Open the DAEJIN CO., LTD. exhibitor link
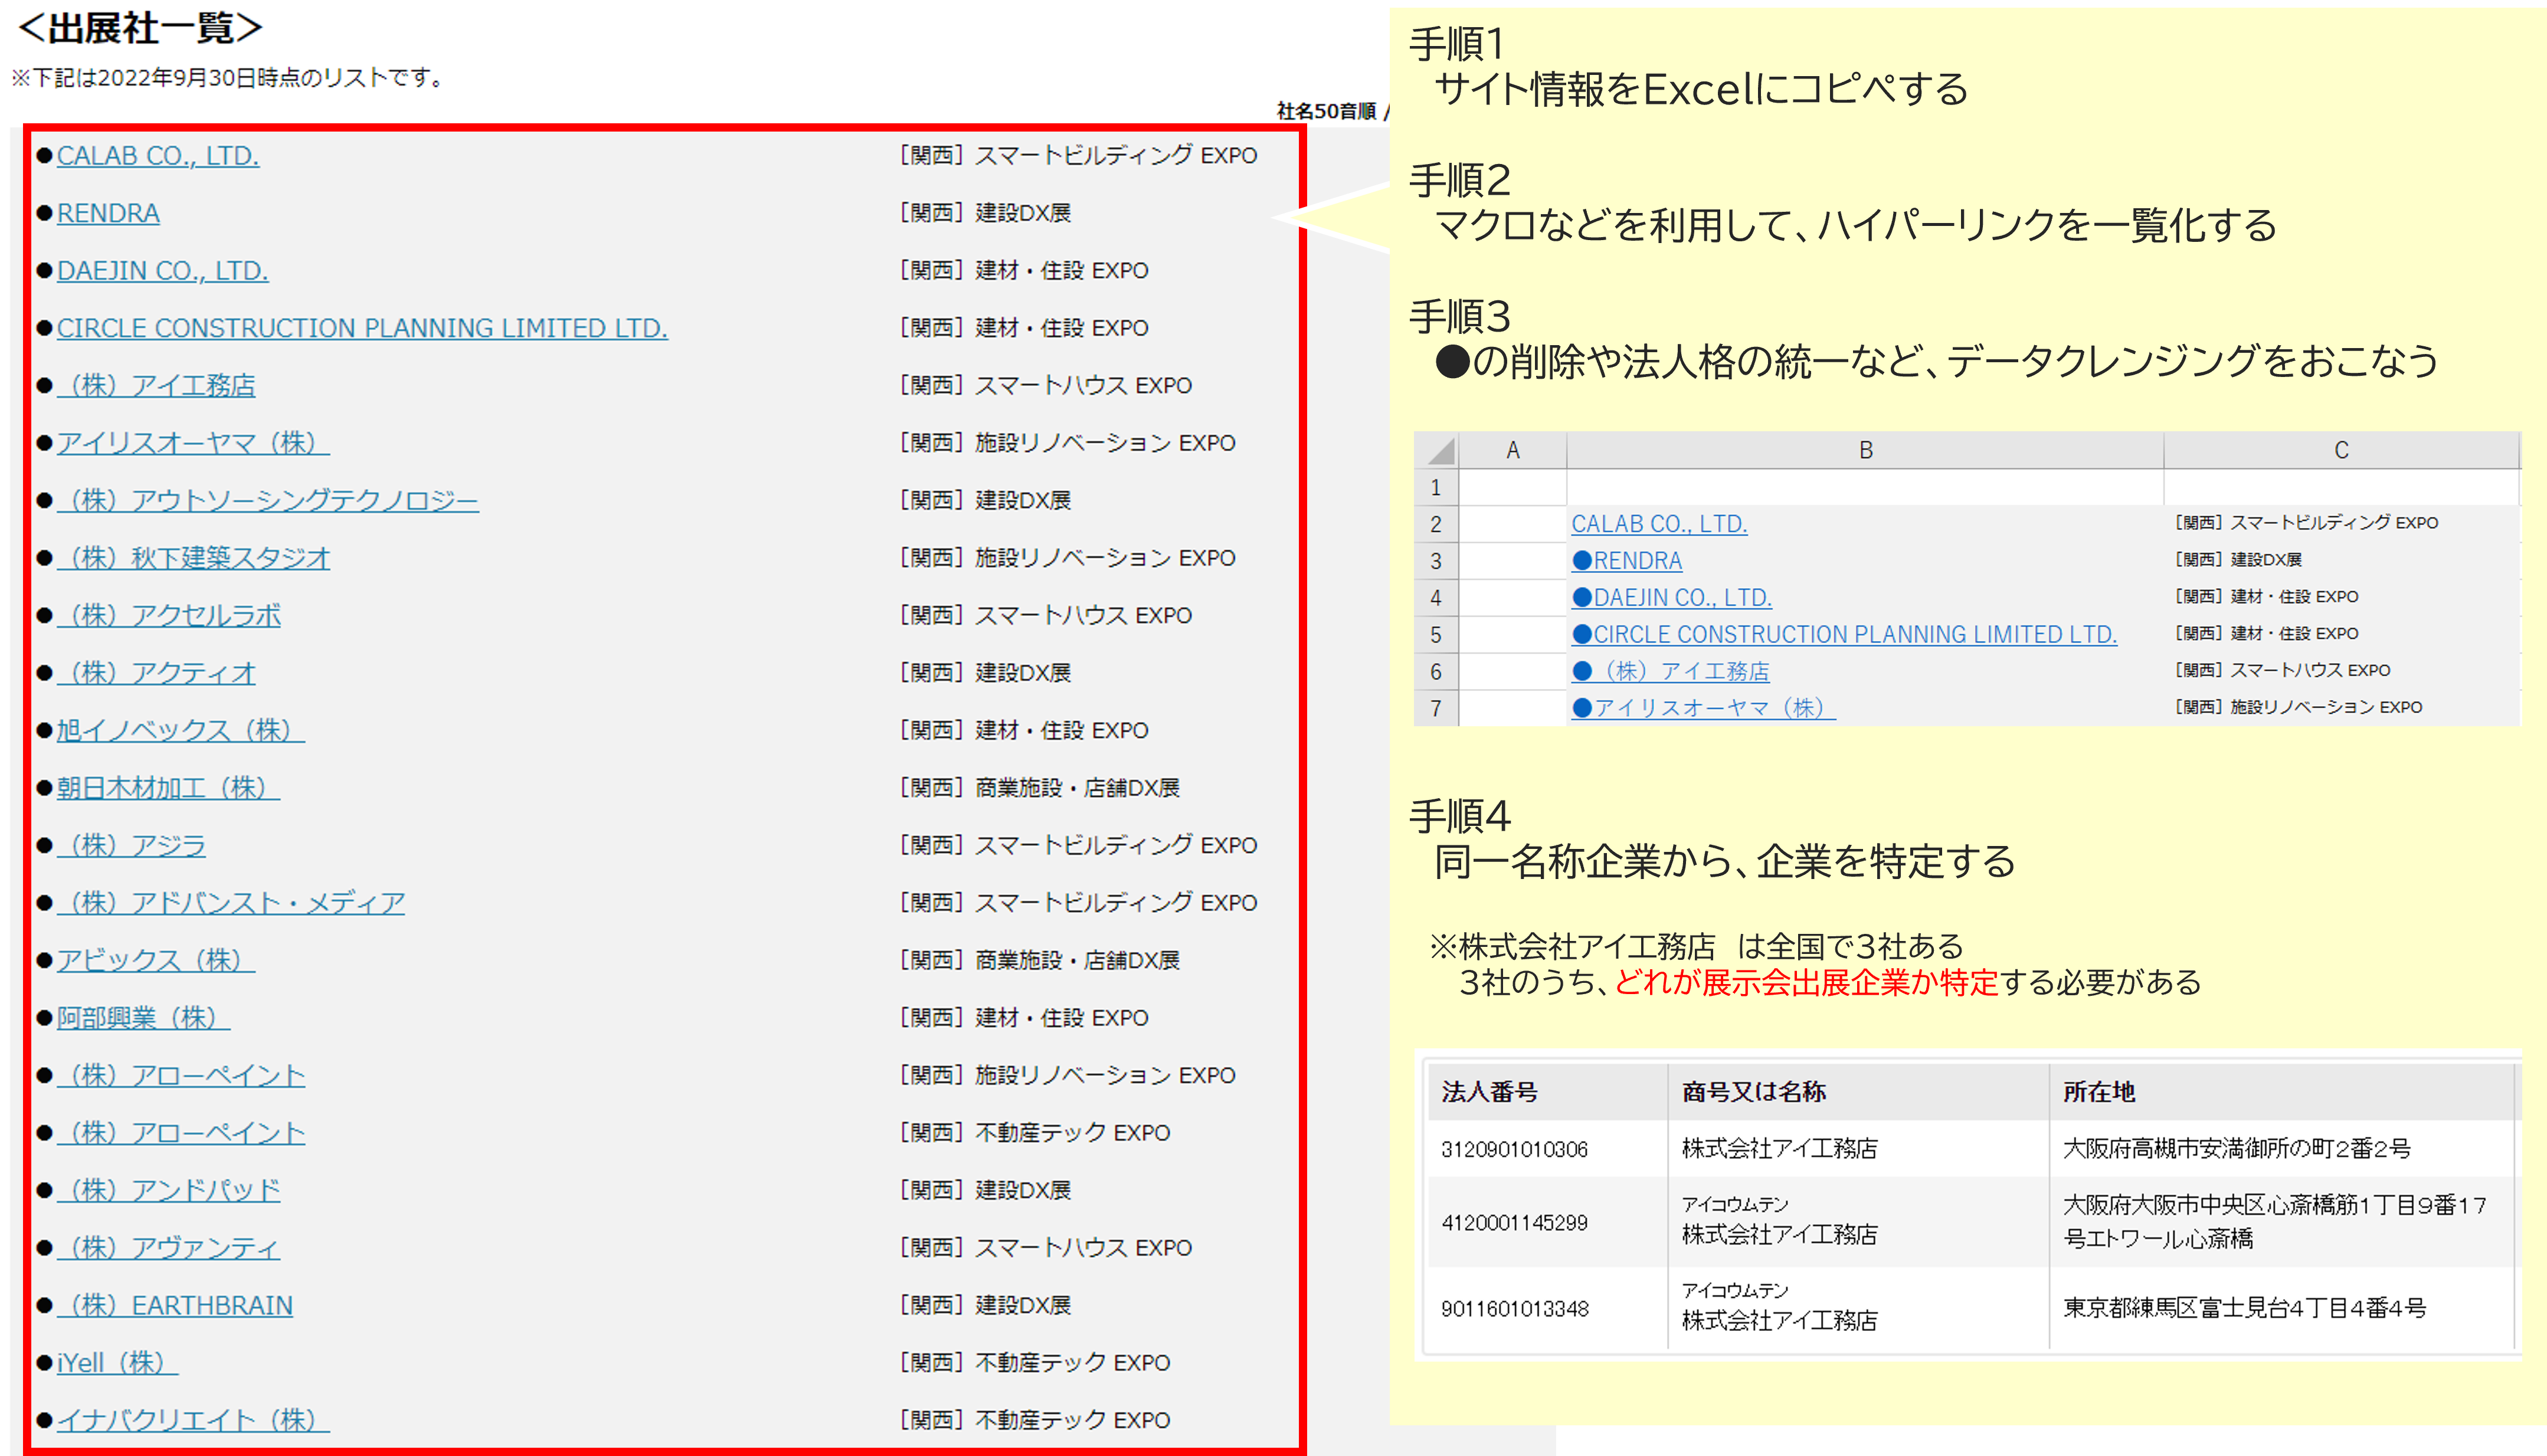The image size is (2547, 1456). click(162, 270)
